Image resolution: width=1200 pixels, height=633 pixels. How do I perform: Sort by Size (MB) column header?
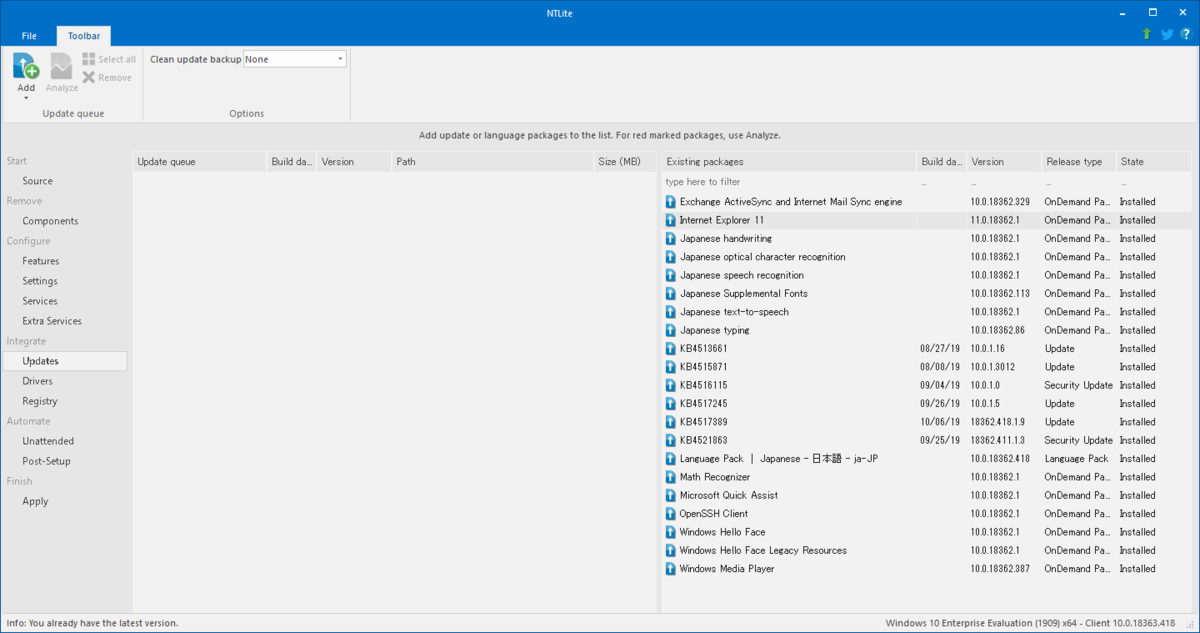pos(624,161)
